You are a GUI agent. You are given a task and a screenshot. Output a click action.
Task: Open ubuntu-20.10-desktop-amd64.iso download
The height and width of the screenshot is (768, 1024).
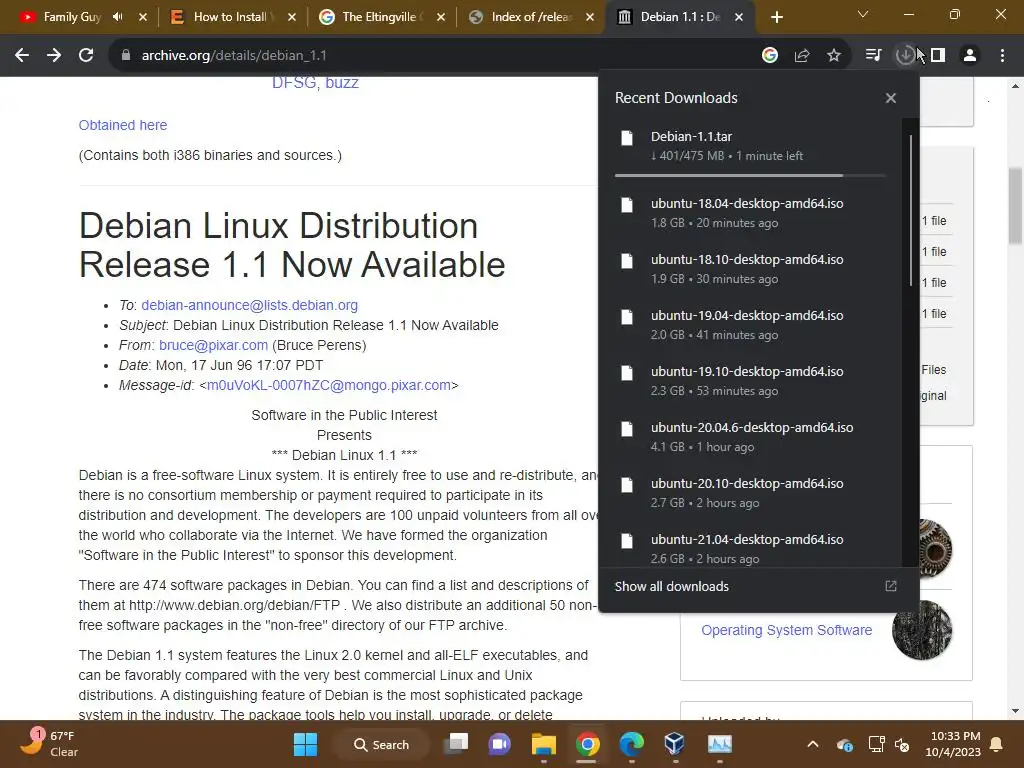(x=750, y=493)
